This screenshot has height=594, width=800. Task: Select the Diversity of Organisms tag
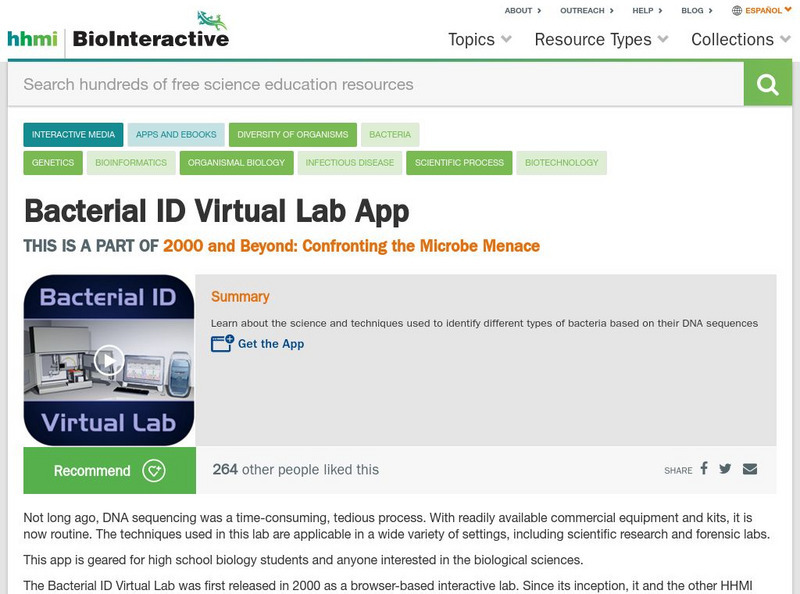(293, 134)
